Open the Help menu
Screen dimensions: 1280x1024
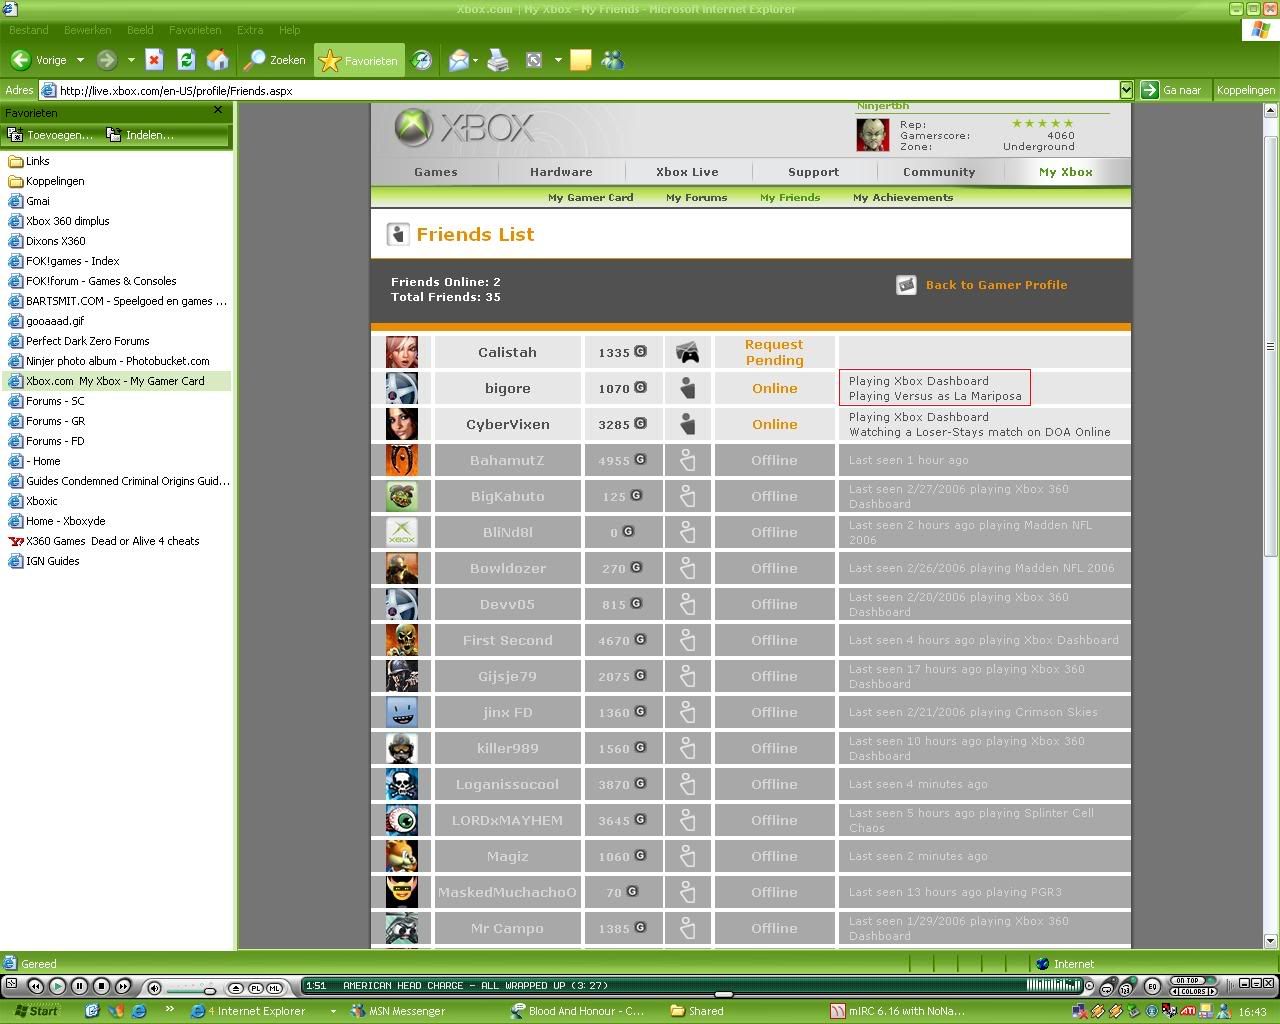tap(290, 30)
